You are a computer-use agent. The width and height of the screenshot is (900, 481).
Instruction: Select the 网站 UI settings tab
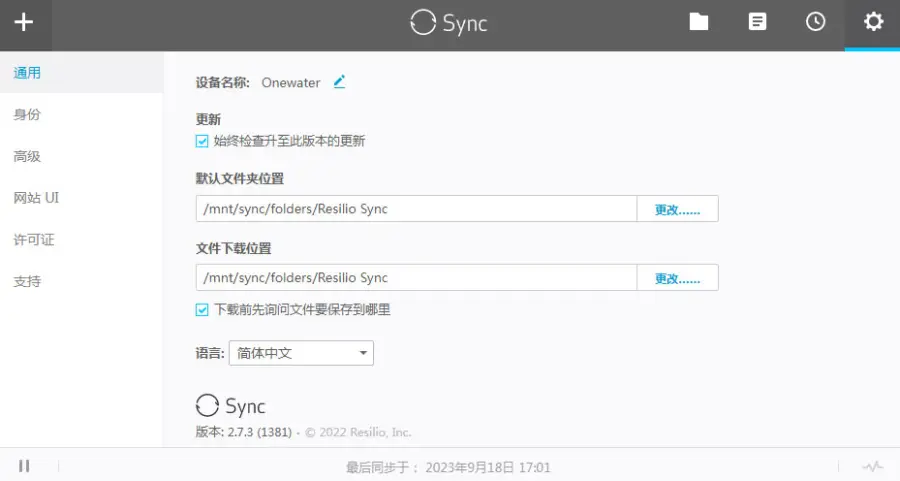[82, 198]
